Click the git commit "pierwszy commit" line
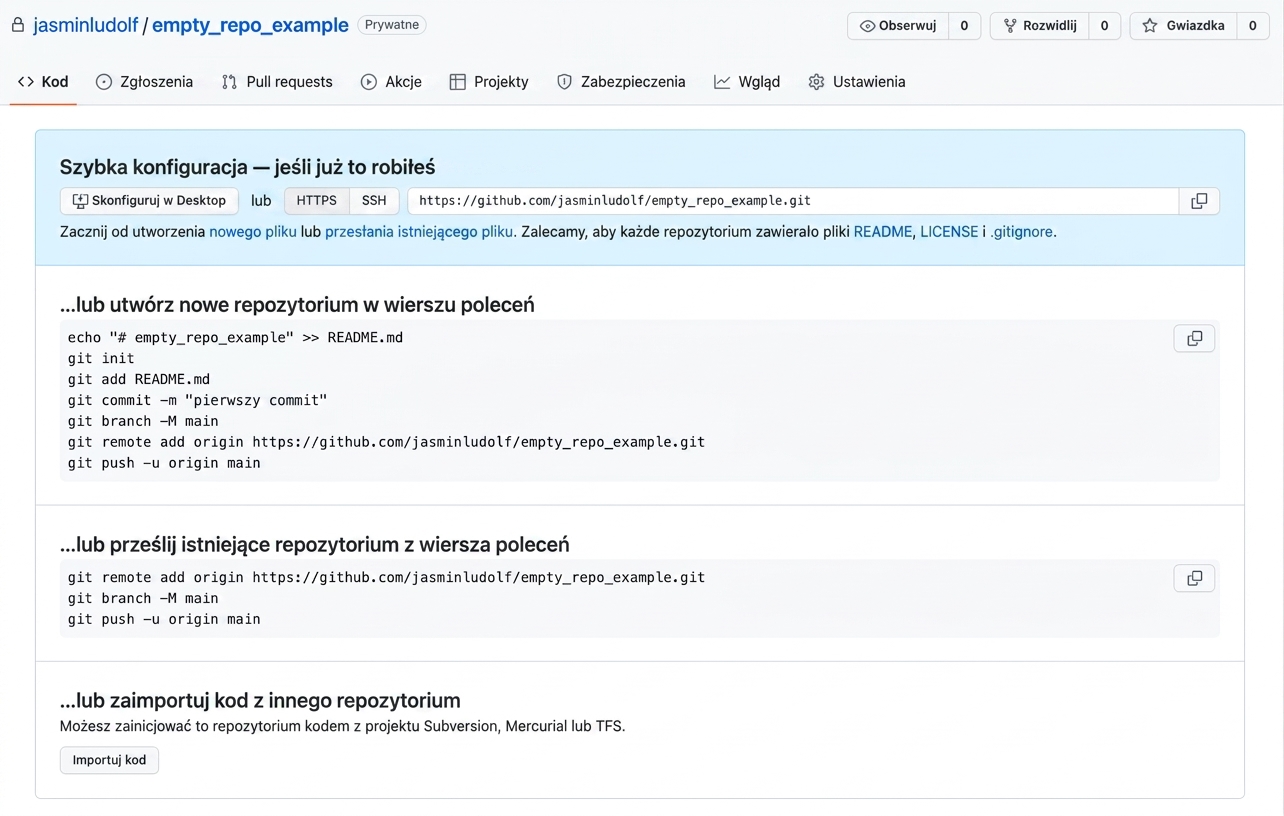Screen dimensions: 1284x816 pos(198,401)
